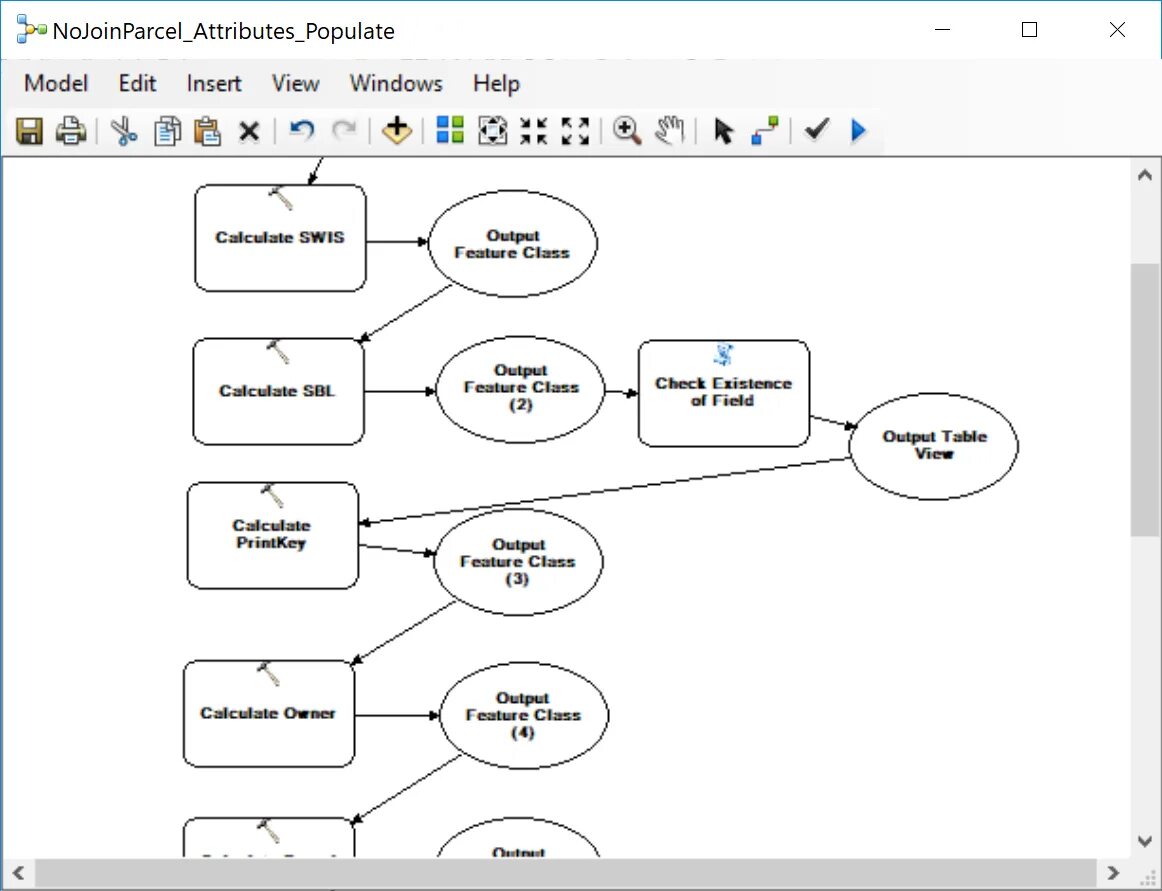Screen dimensions: 1162x891
Task: Click the vertical scrollbar up arrow
Action: click(1145, 175)
